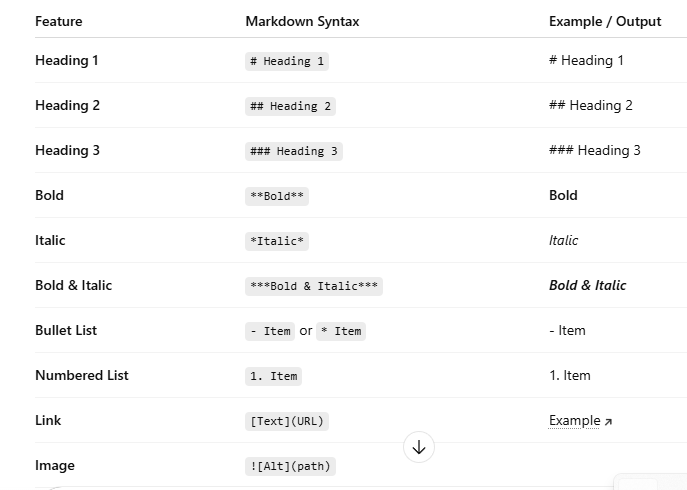
Task: Click the Numbered List row label
Action: tap(82, 376)
